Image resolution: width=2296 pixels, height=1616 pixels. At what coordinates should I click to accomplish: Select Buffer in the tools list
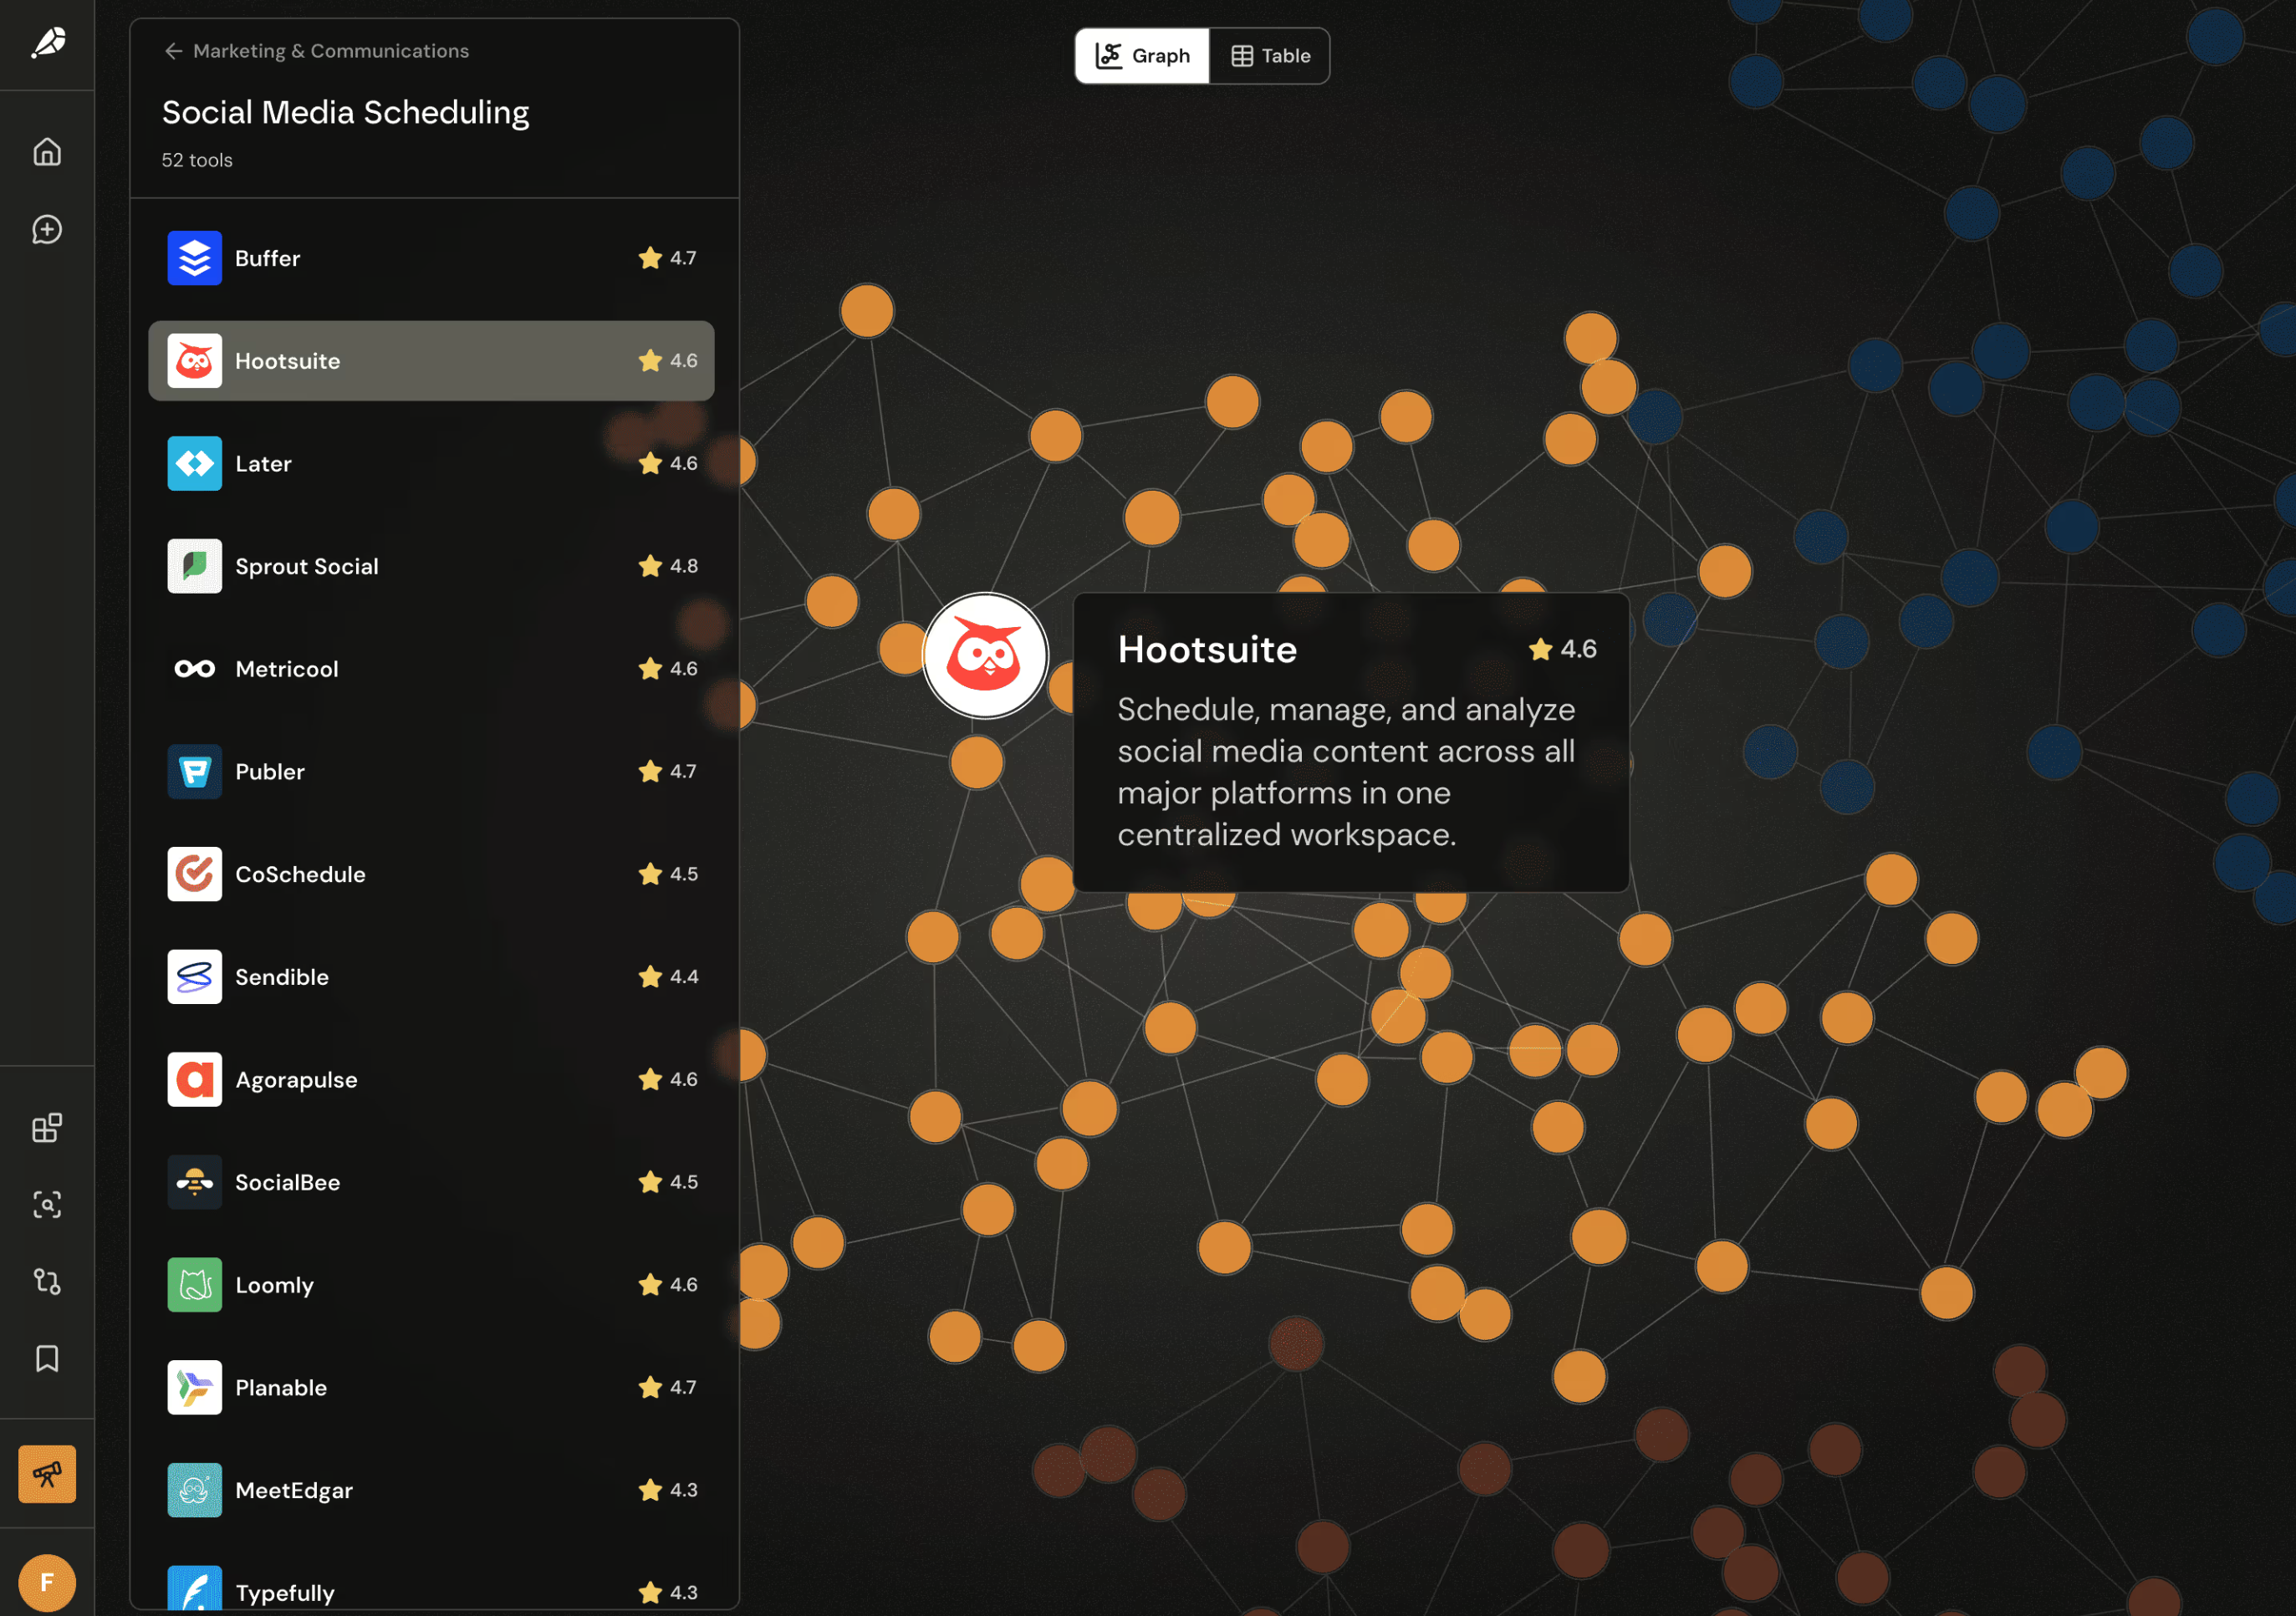(431, 258)
